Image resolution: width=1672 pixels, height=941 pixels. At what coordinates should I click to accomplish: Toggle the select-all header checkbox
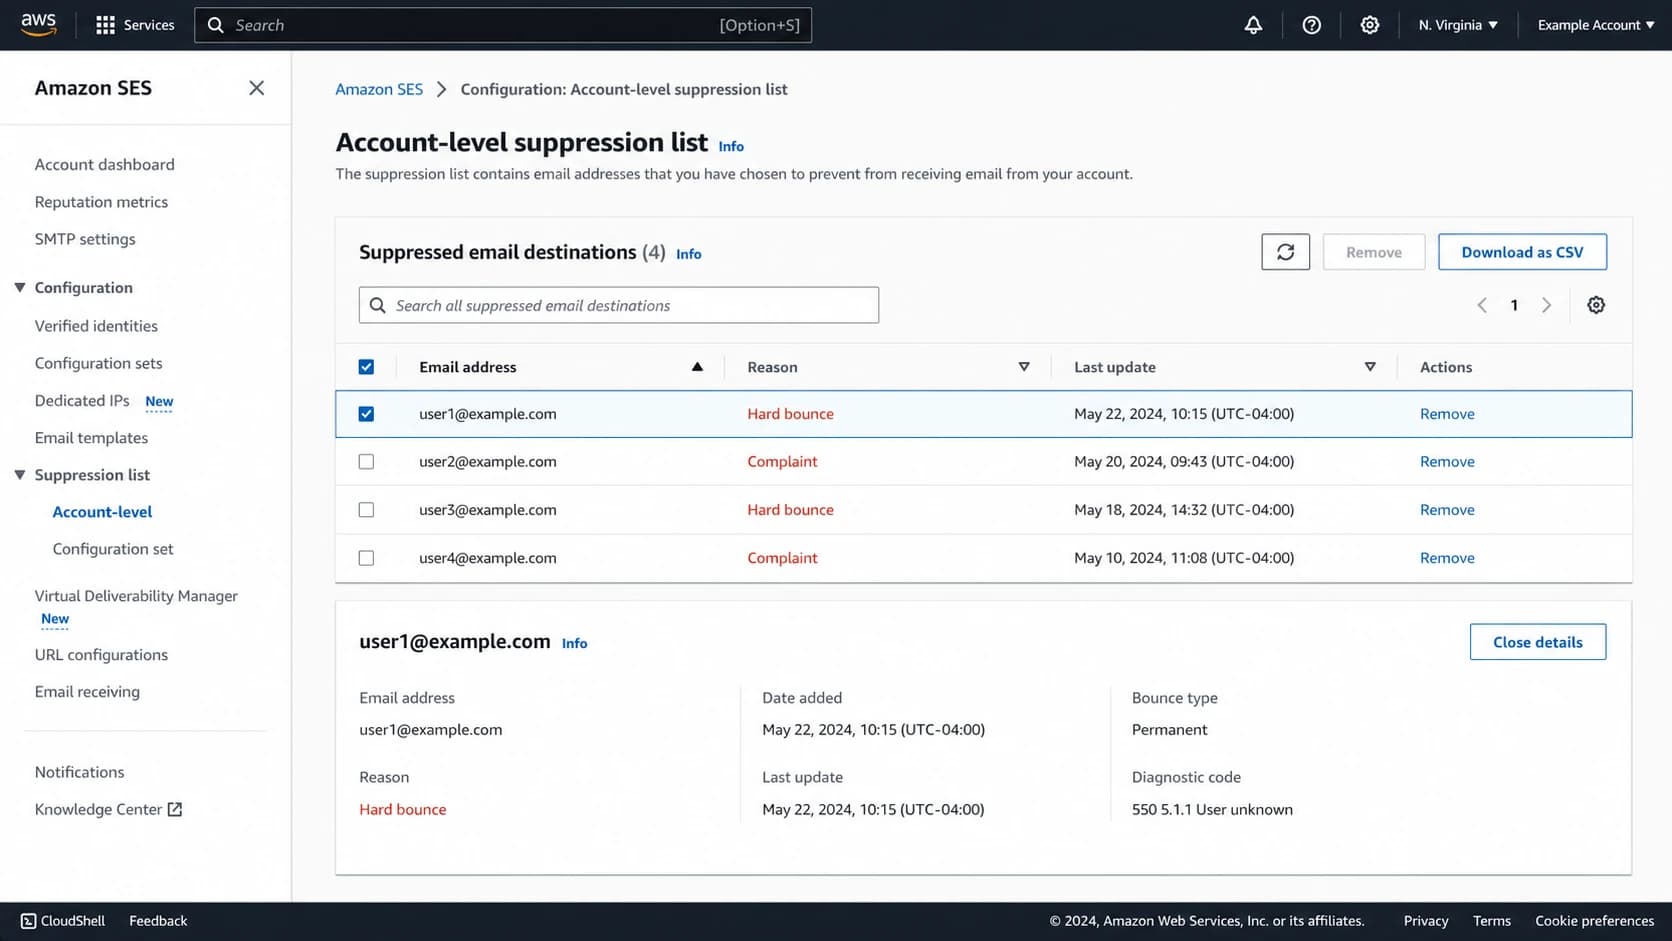(x=366, y=367)
